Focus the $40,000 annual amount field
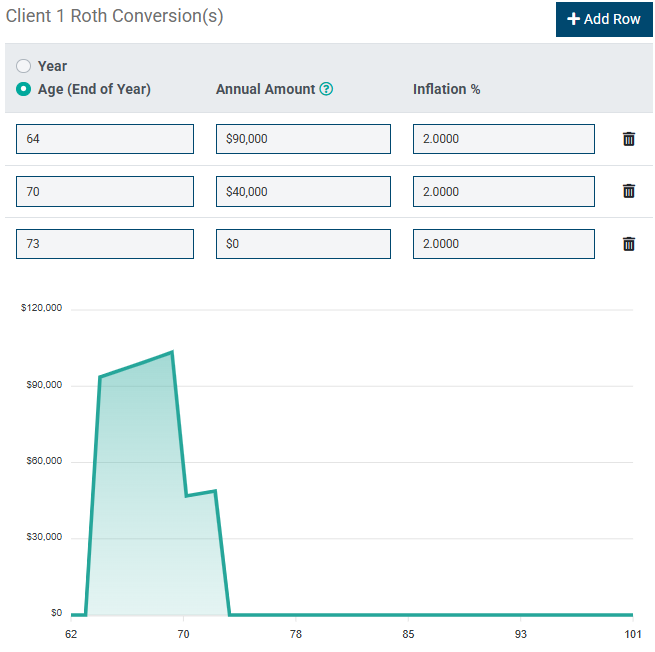This screenshot has width=655, height=652. pos(303,191)
